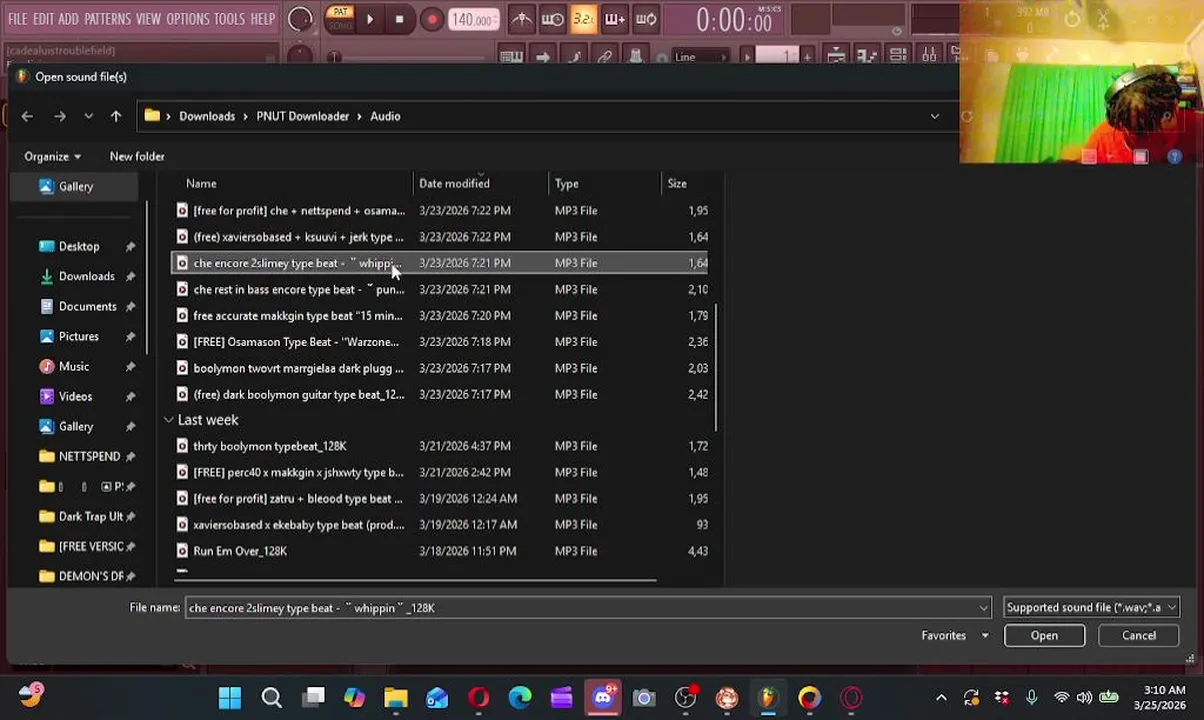Viewport: 1204px width, 720px height.
Task: Click the play button in the FL Studio transport
Action: [370, 19]
